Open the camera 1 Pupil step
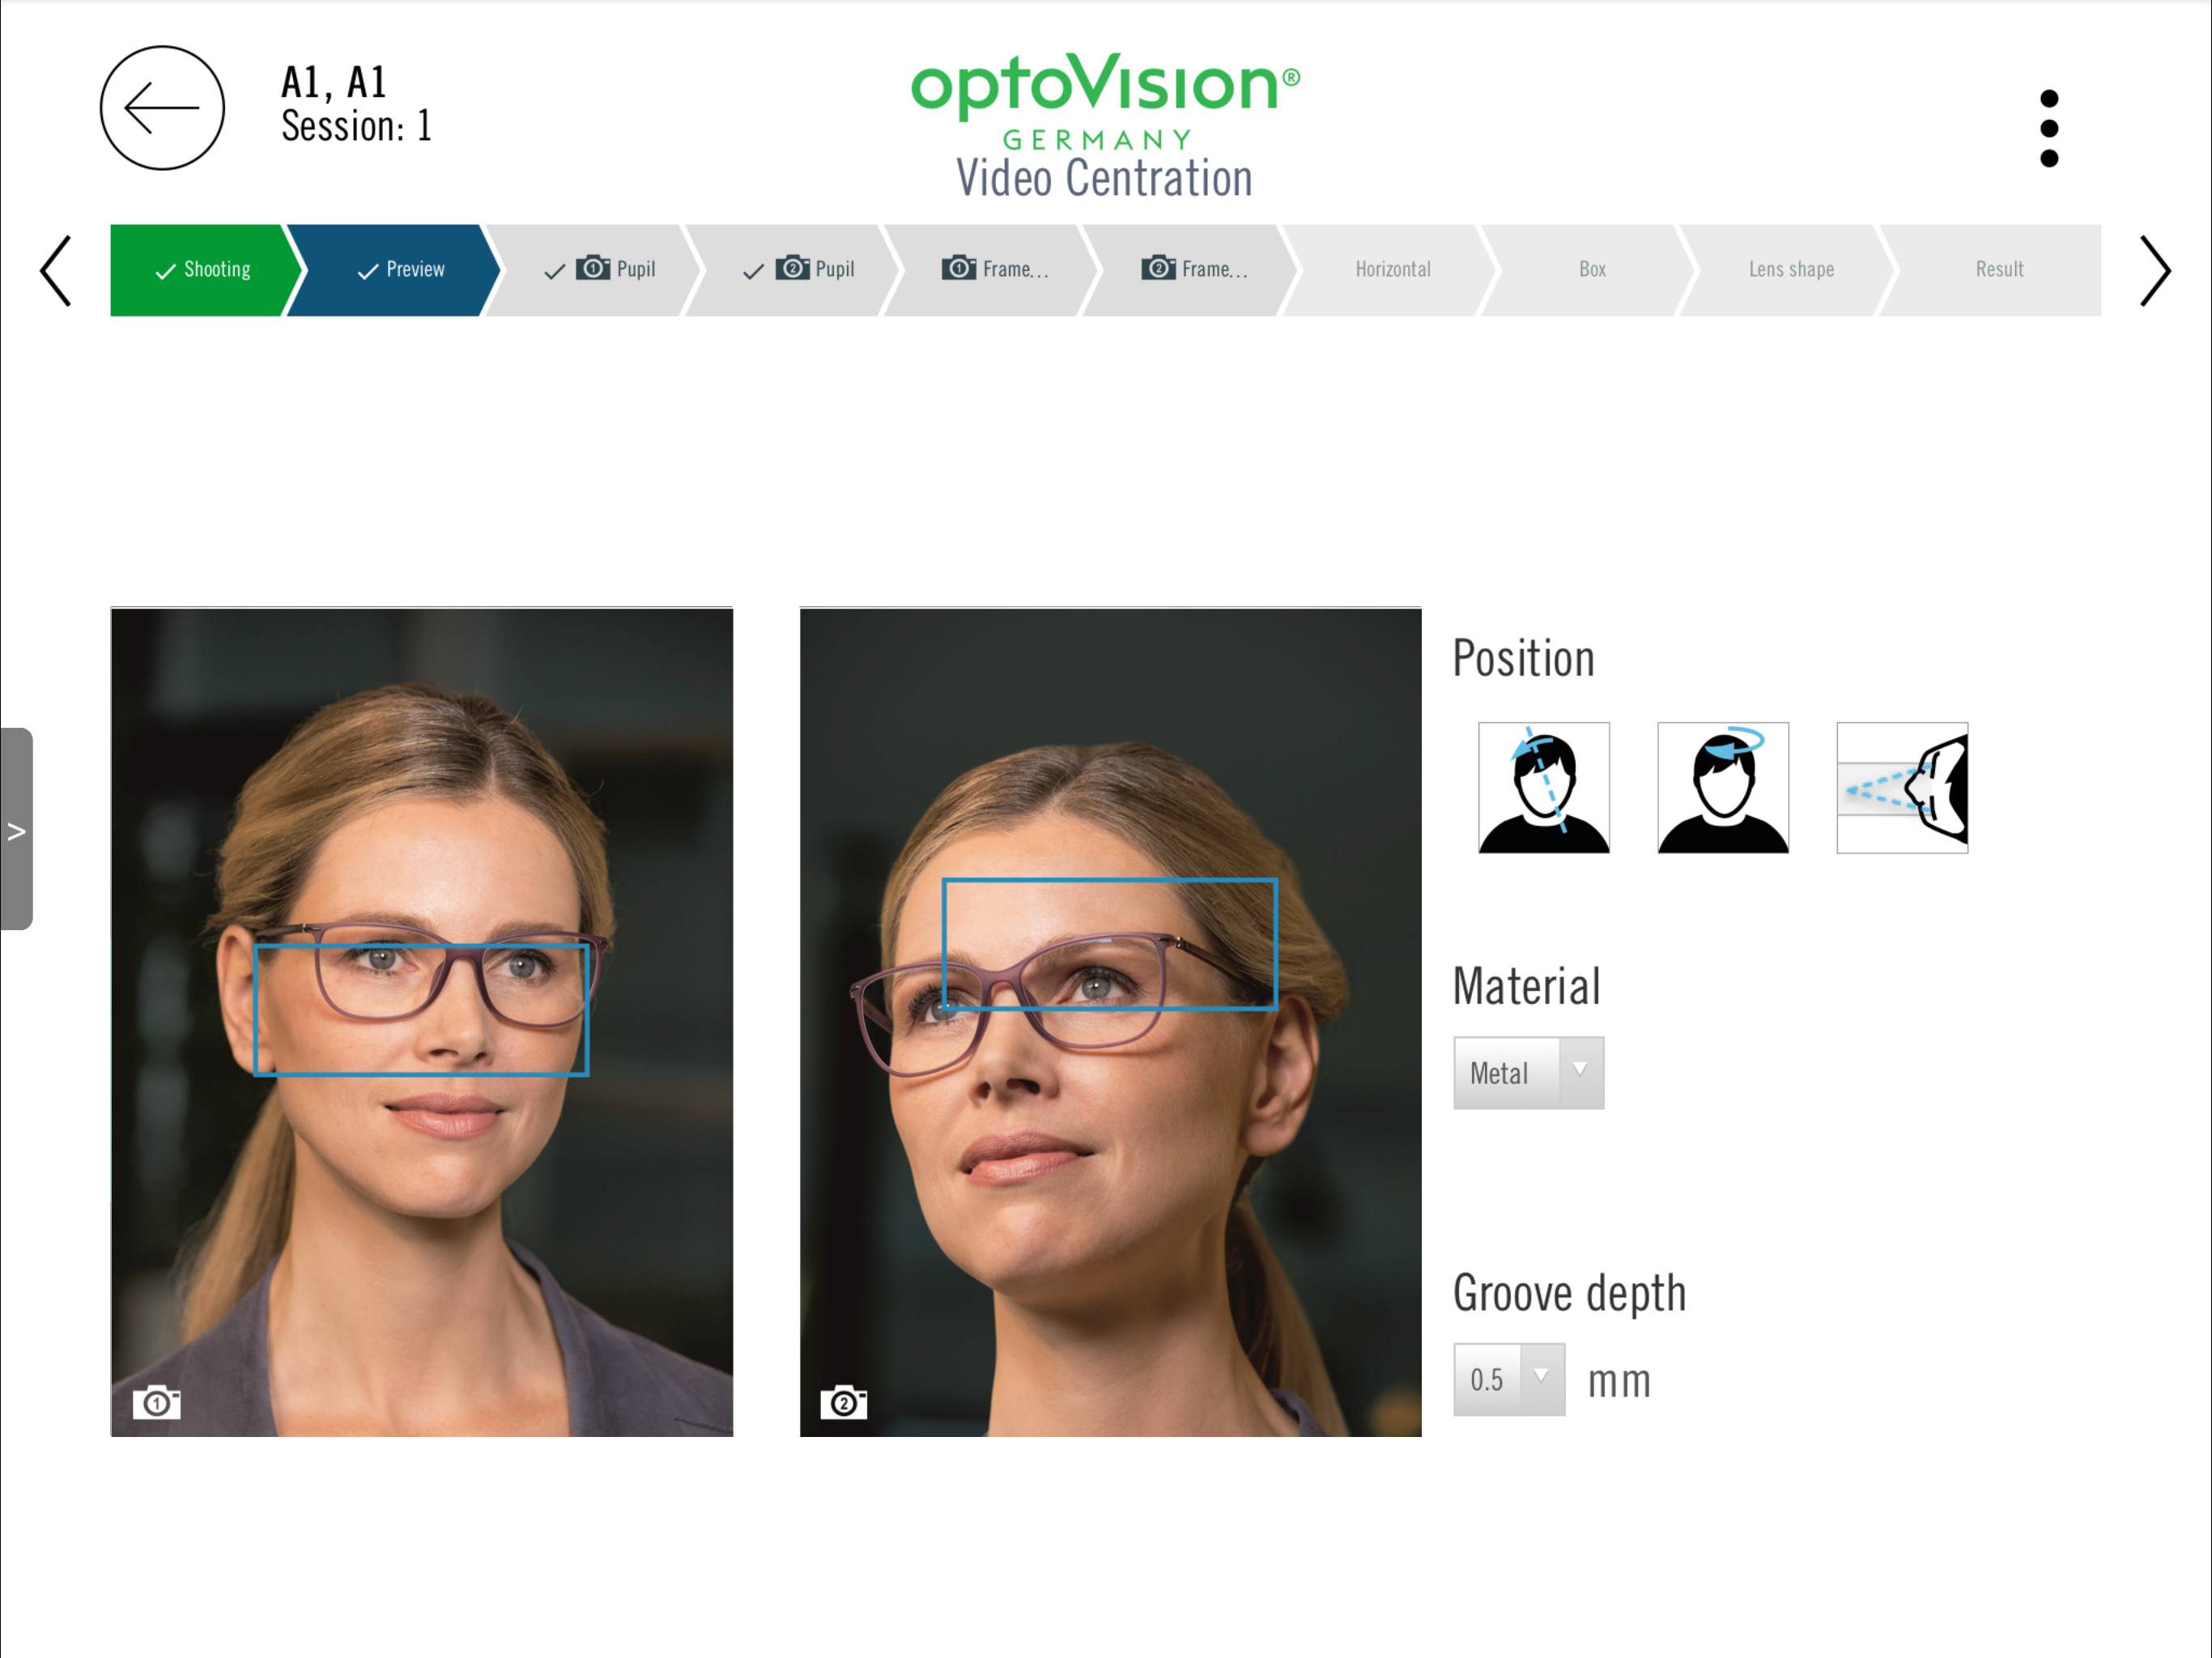 coord(597,270)
